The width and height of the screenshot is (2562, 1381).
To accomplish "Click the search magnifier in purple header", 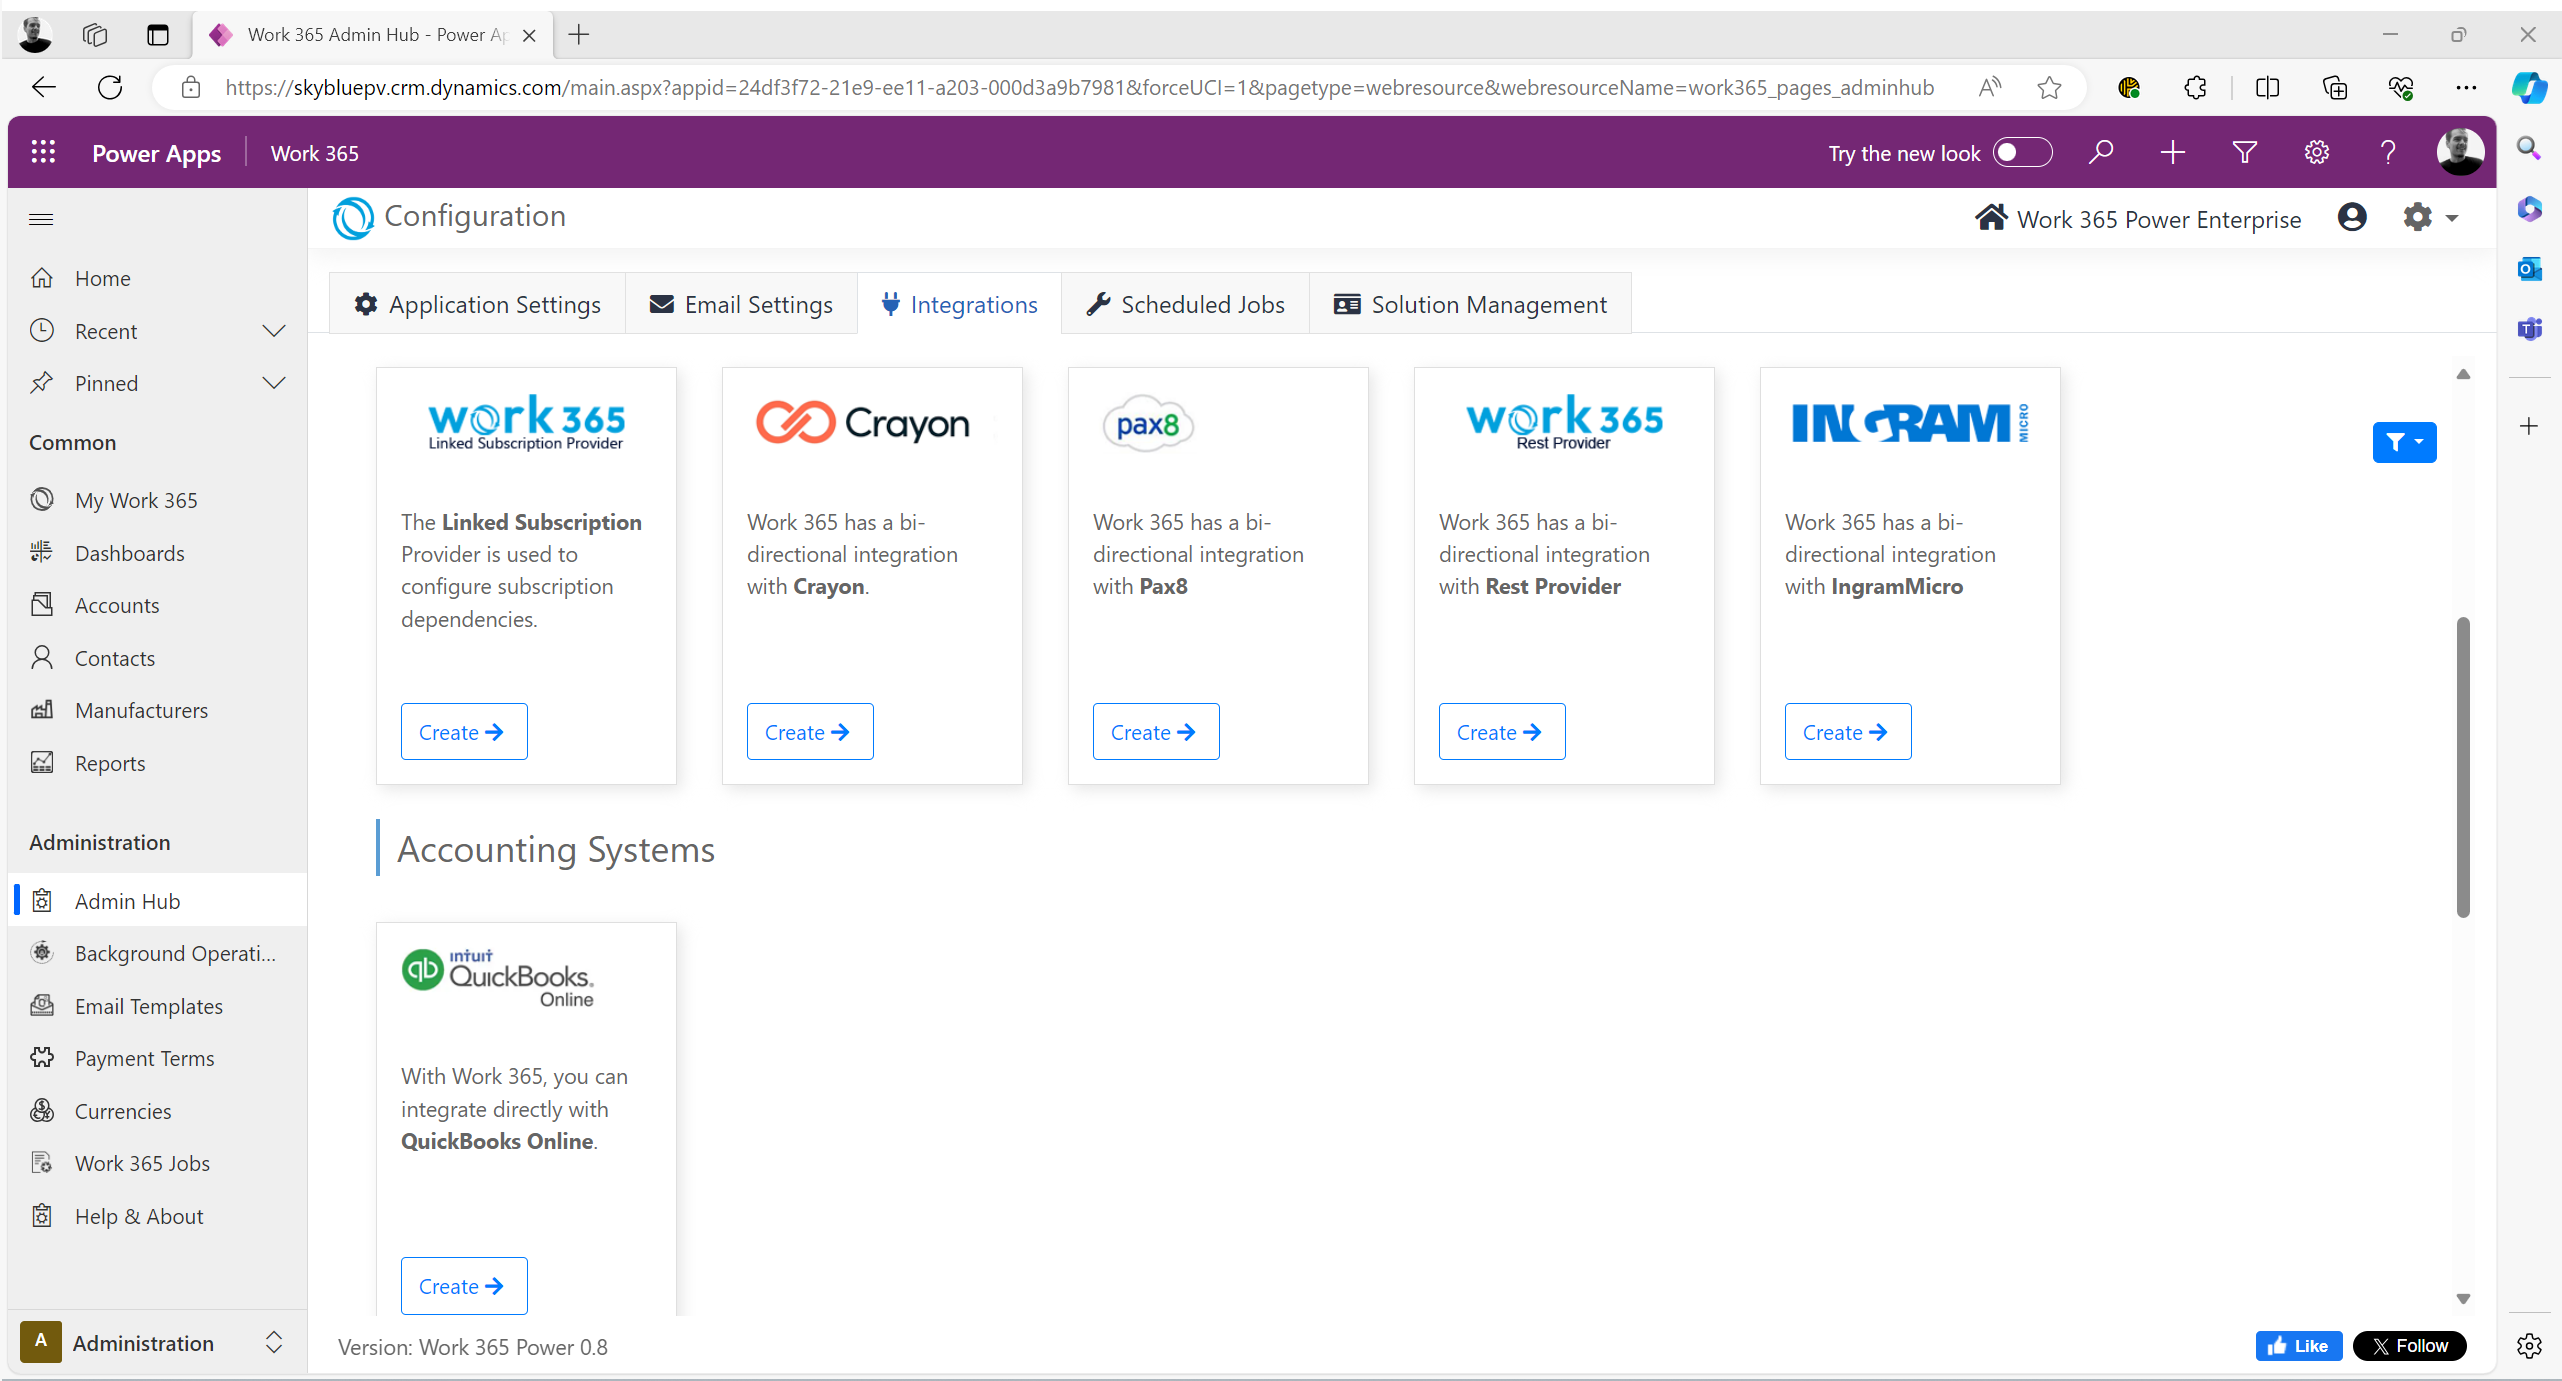I will click(x=2101, y=152).
